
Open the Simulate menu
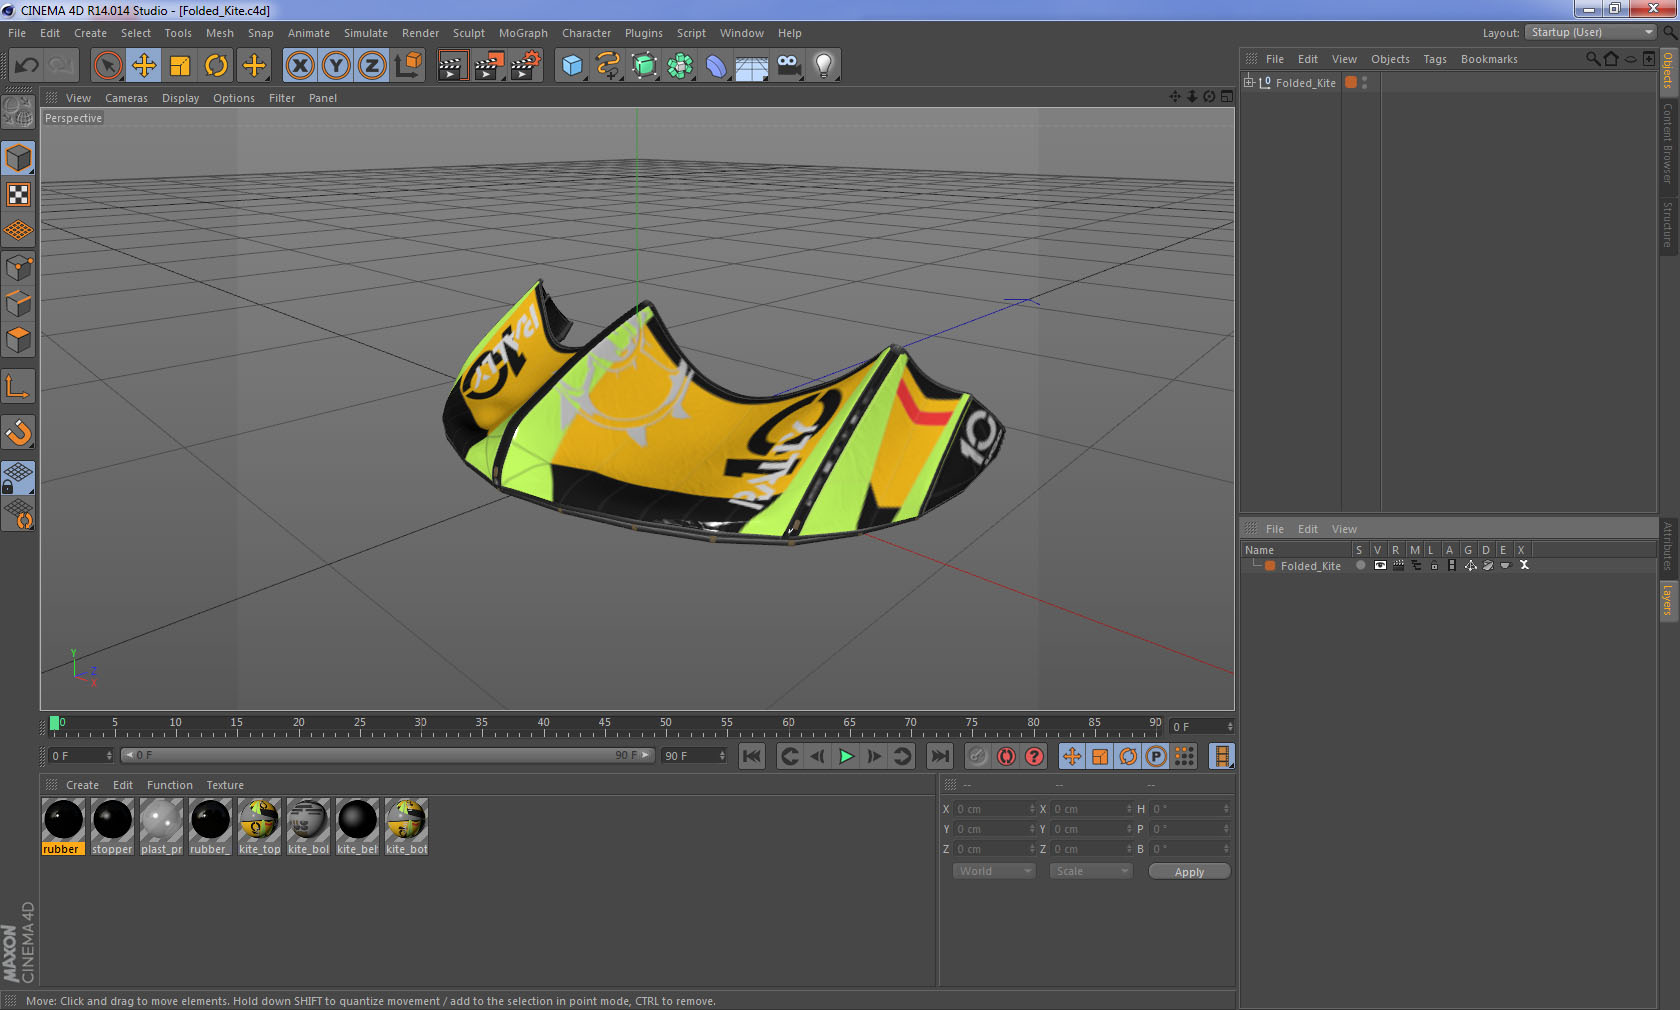tap(366, 33)
